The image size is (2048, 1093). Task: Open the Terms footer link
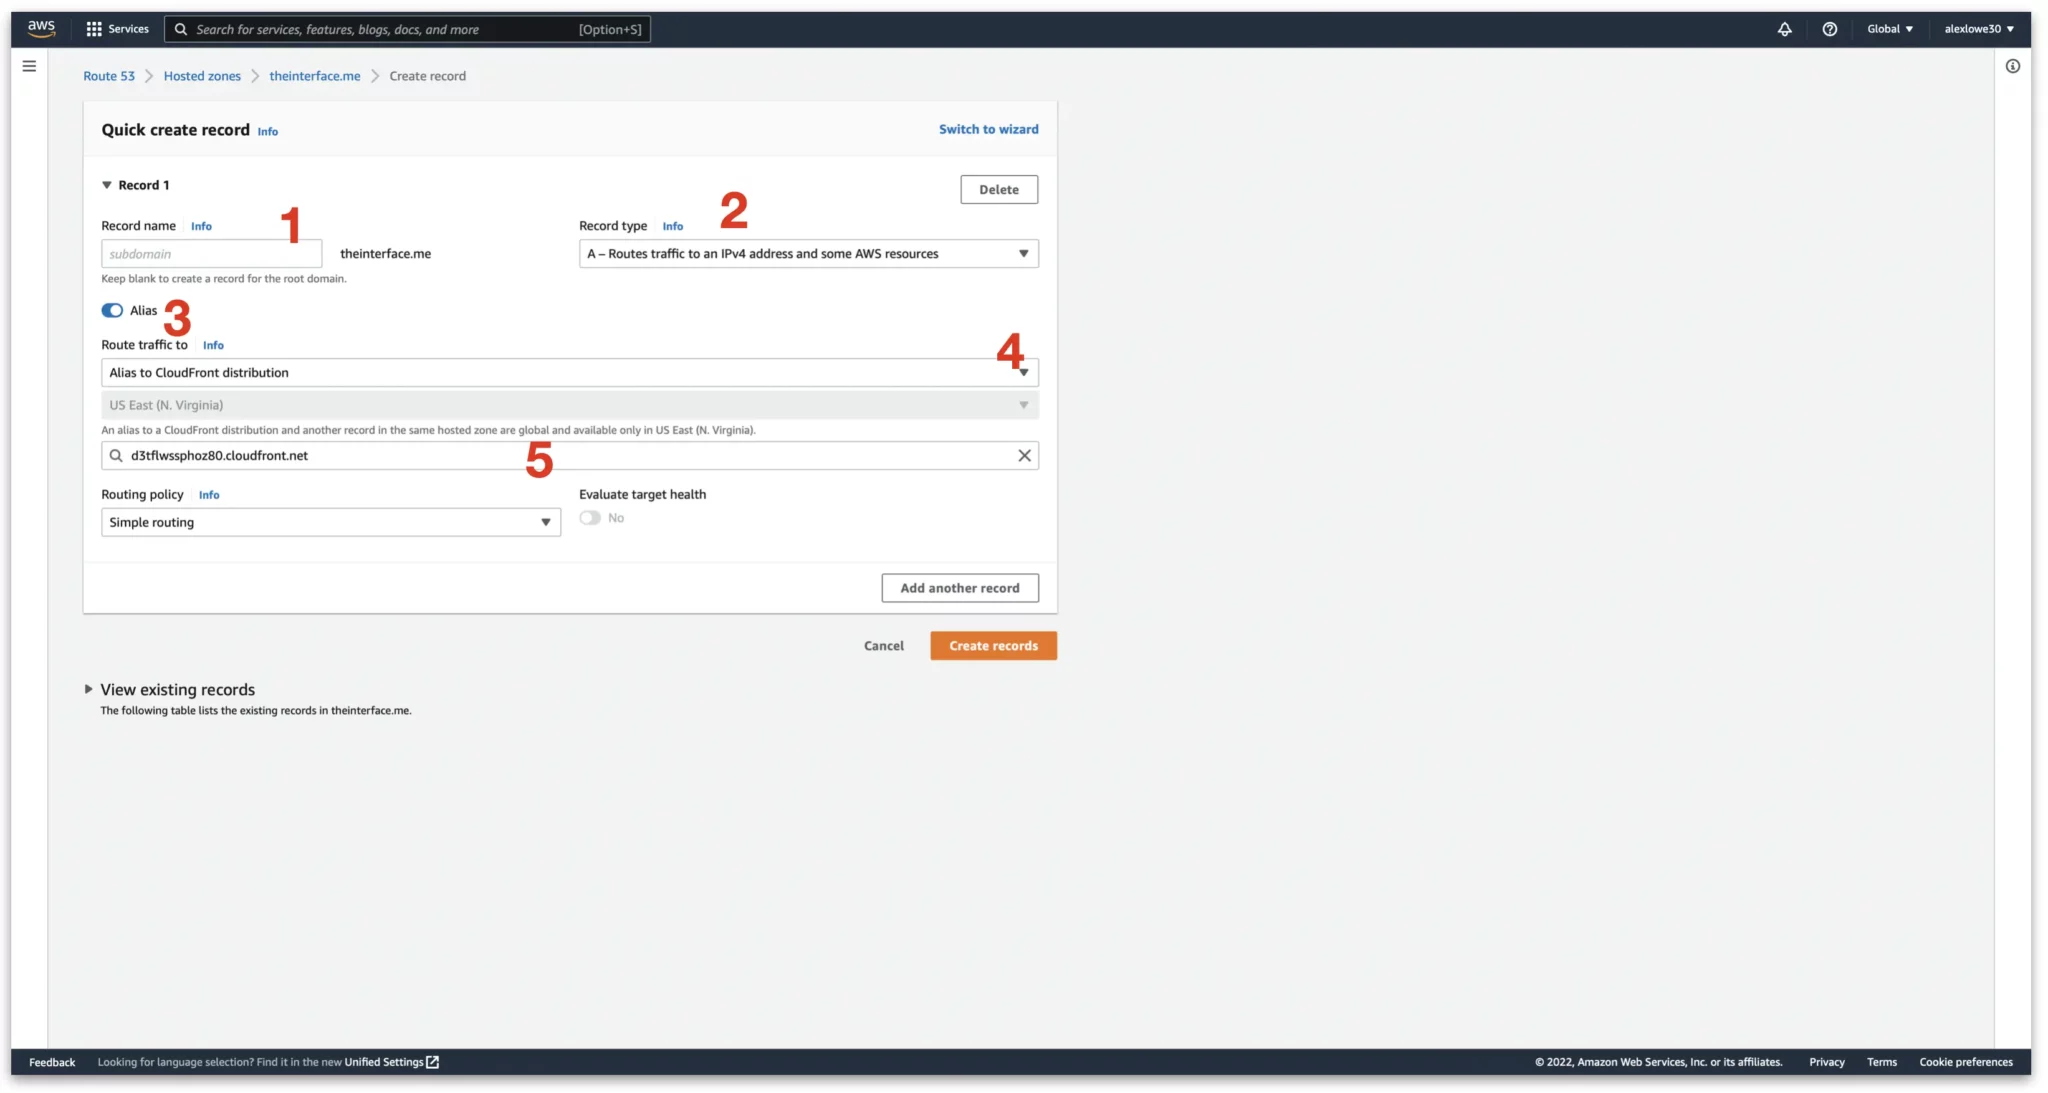pos(1881,1062)
